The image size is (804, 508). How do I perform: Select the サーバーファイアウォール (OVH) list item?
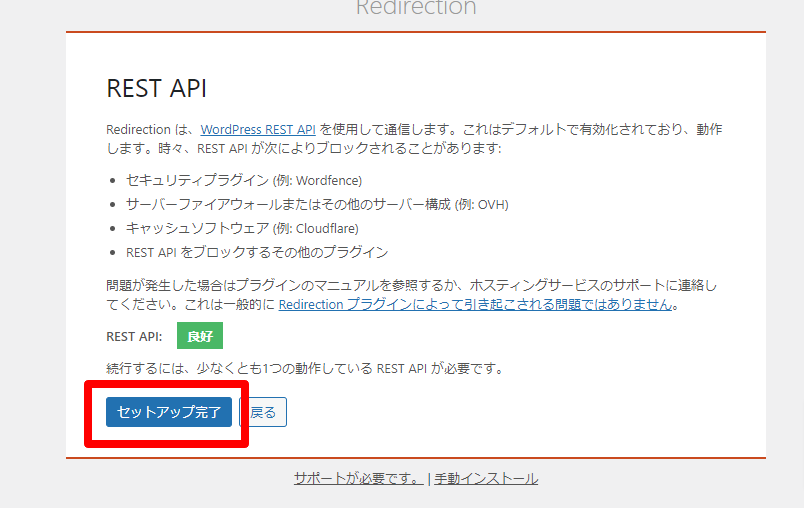pyautogui.click(x=316, y=205)
